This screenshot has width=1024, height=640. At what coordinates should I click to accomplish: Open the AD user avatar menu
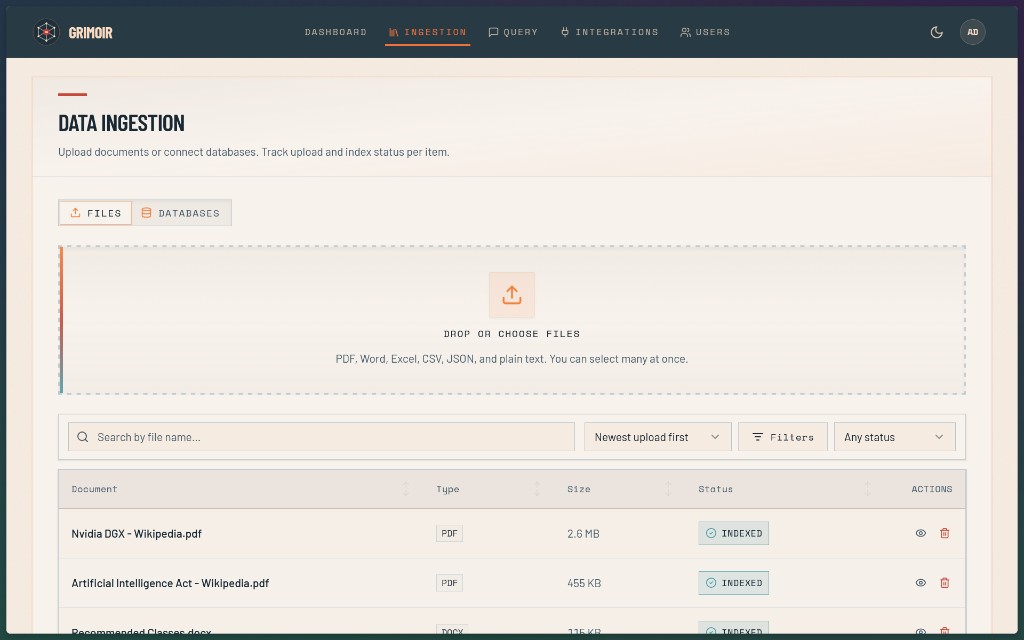click(x=972, y=32)
